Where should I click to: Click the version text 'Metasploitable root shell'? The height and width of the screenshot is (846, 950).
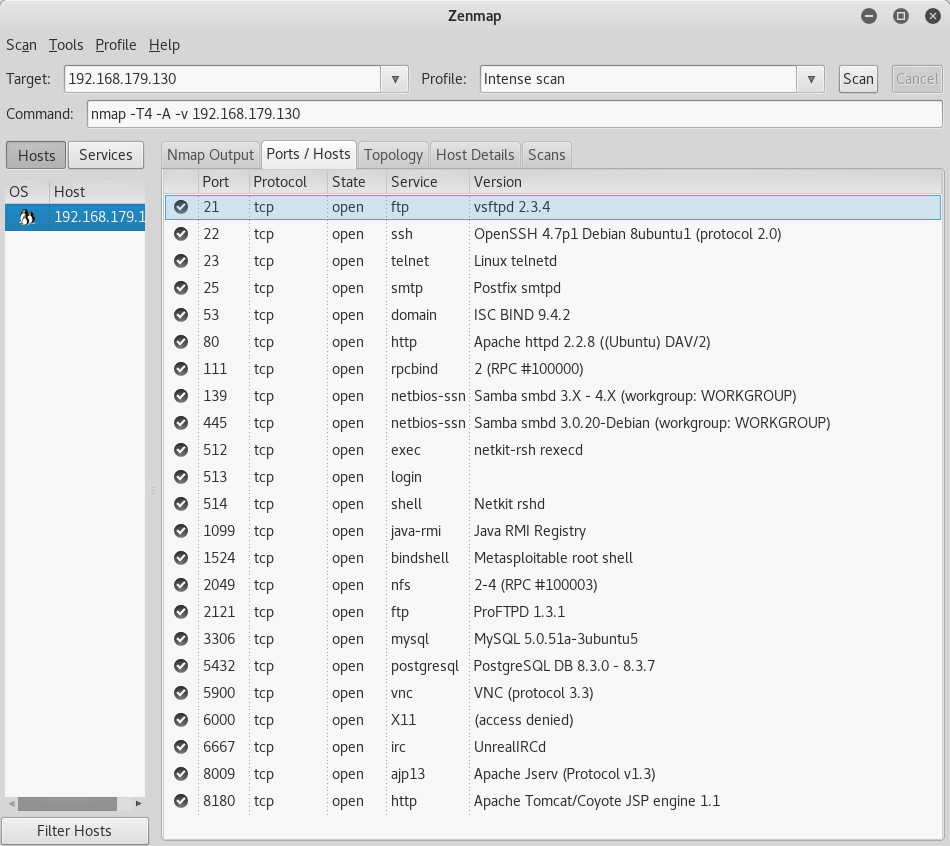553,558
